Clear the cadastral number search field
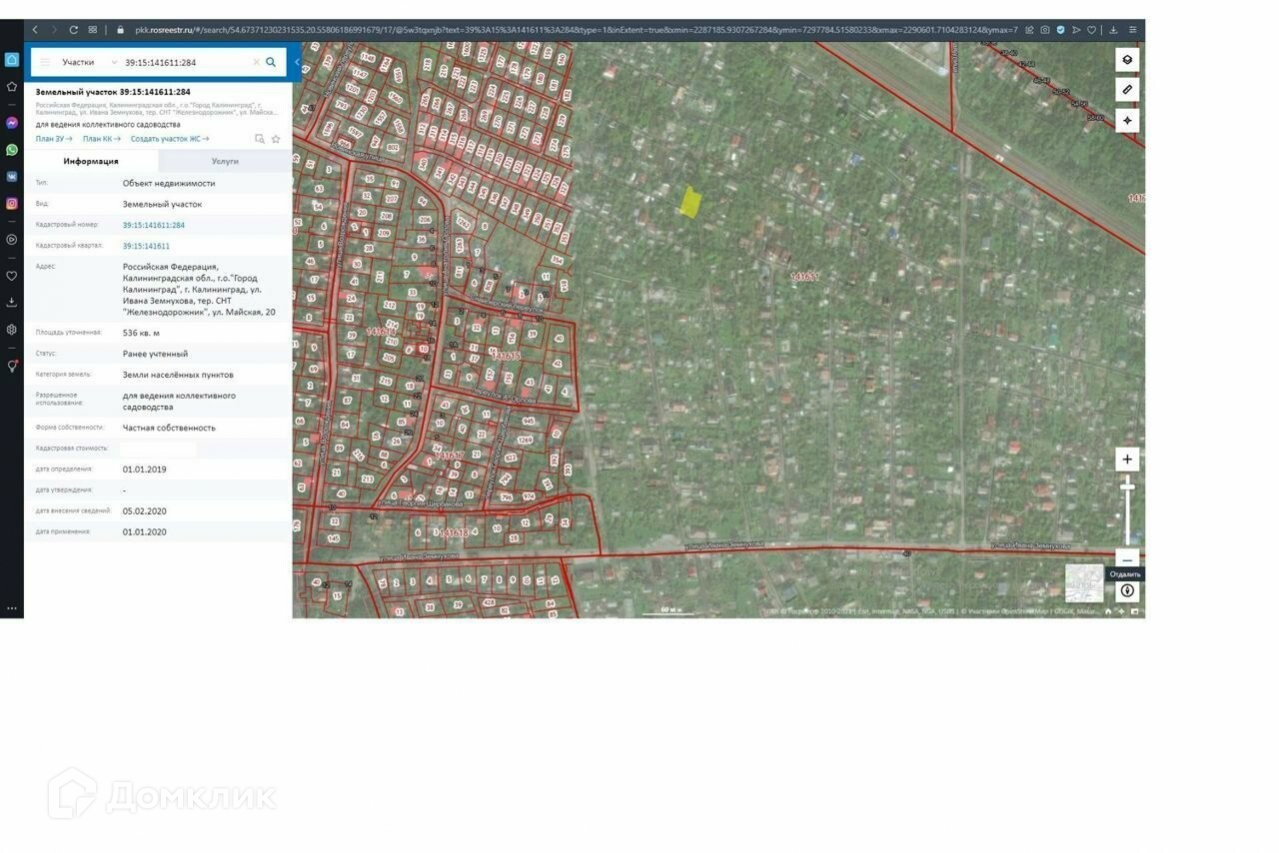Viewport: 1279px width, 853px height. pyautogui.click(x=256, y=62)
